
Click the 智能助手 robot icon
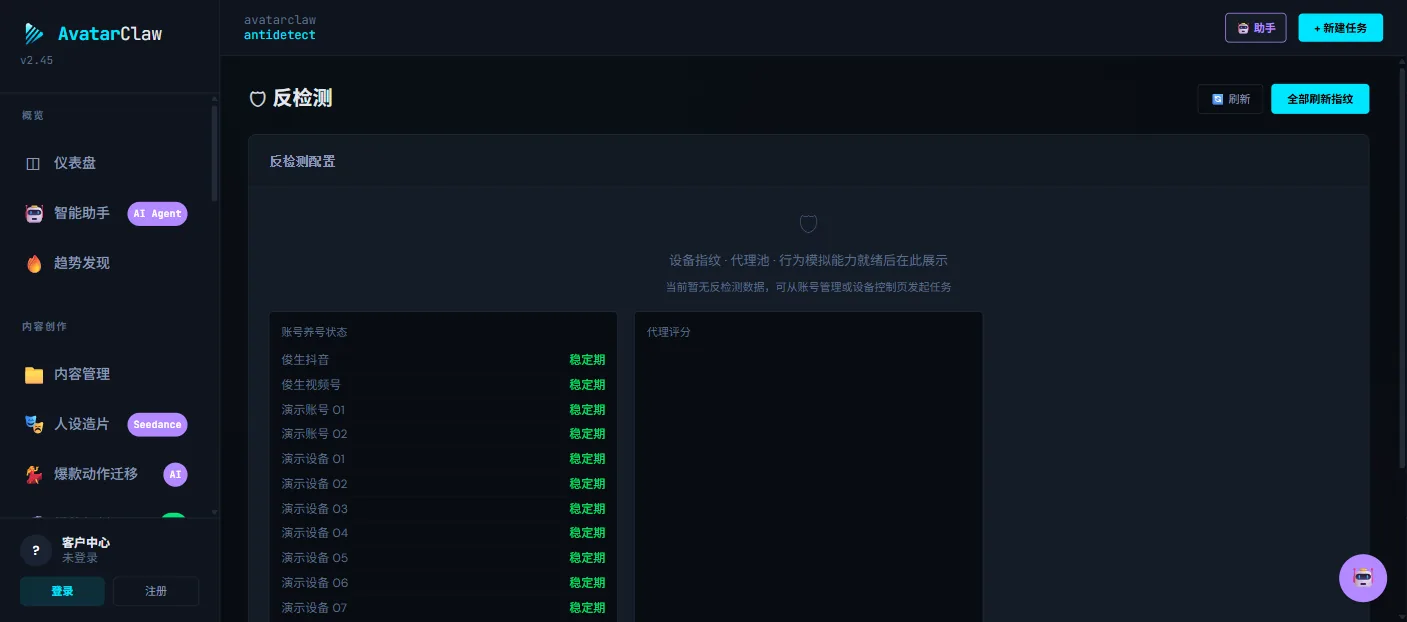pyautogui.click(x=34, y=213)
